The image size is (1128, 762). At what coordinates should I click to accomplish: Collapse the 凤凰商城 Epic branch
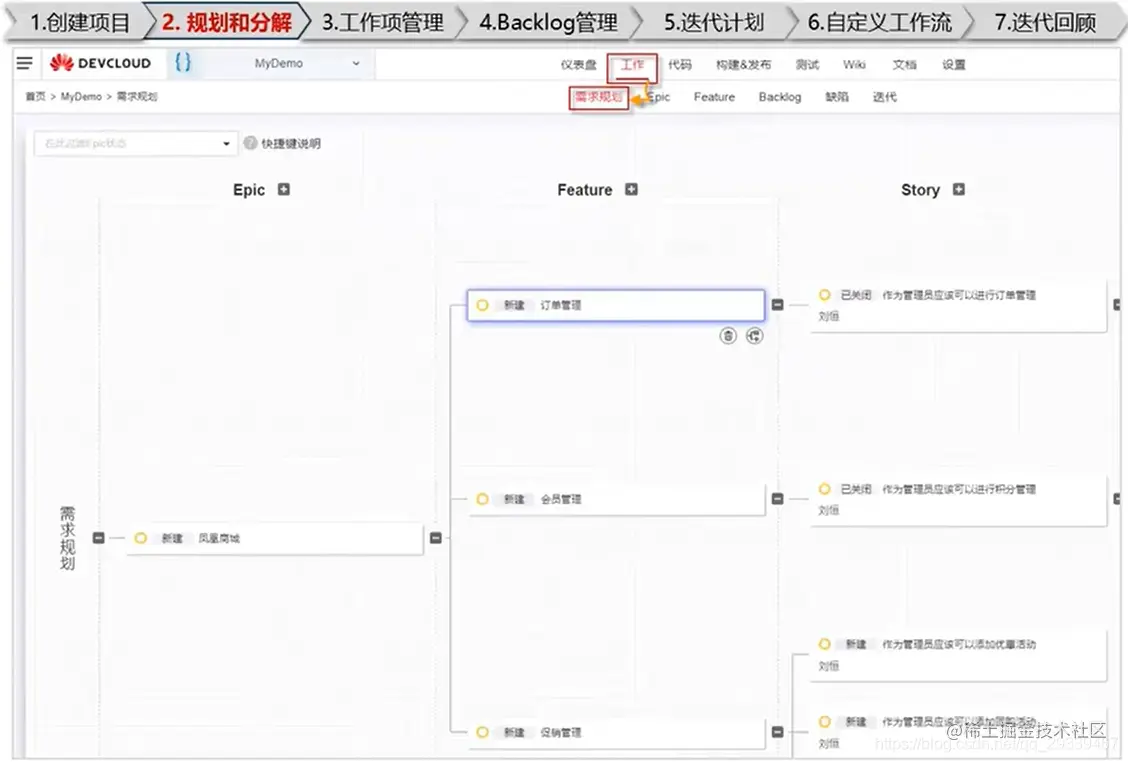(436, 538)
